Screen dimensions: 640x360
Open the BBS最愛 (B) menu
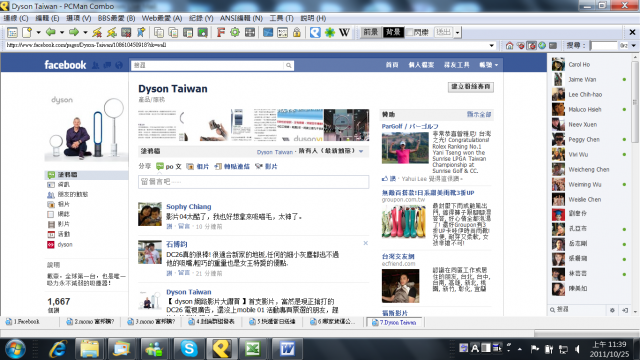[x=116, y=18]
